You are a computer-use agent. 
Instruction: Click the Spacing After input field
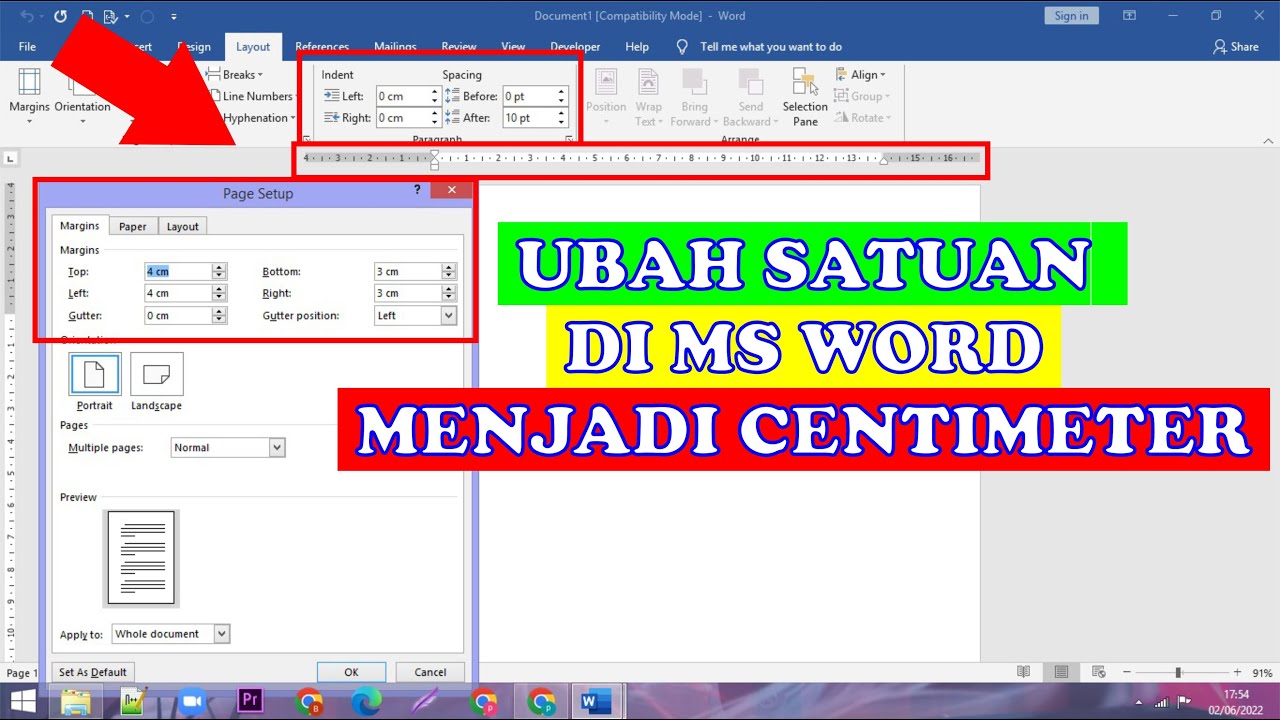coord(529,118)
